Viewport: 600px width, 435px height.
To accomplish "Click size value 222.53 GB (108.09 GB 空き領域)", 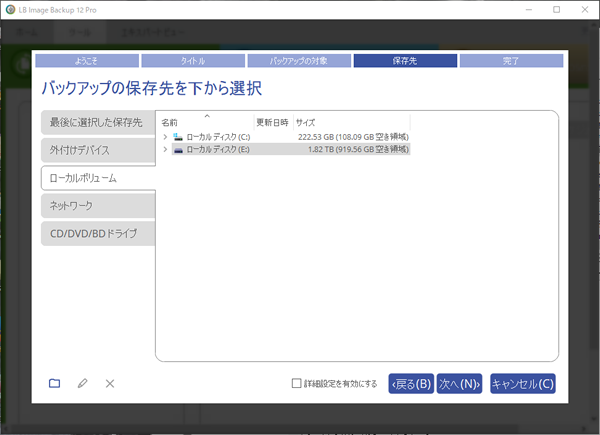I will 353,137.
